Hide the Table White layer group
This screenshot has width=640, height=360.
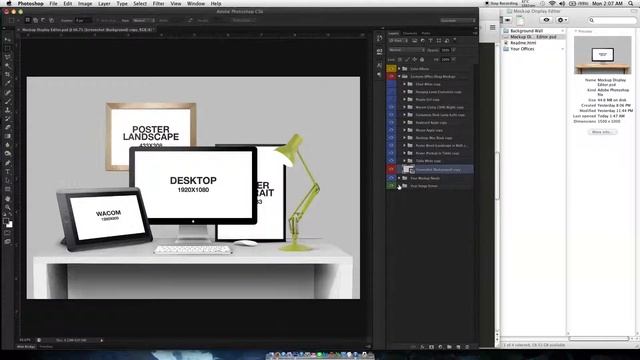391,161
